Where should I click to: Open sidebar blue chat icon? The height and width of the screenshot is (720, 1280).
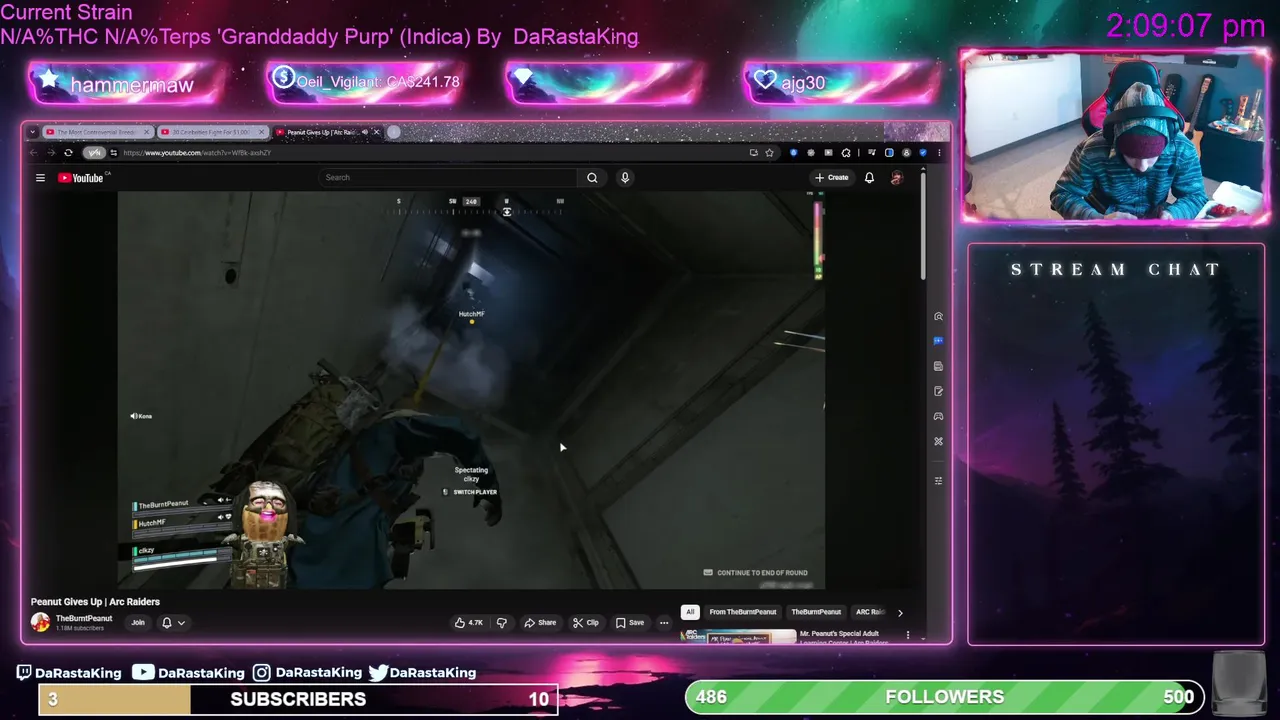938,341
